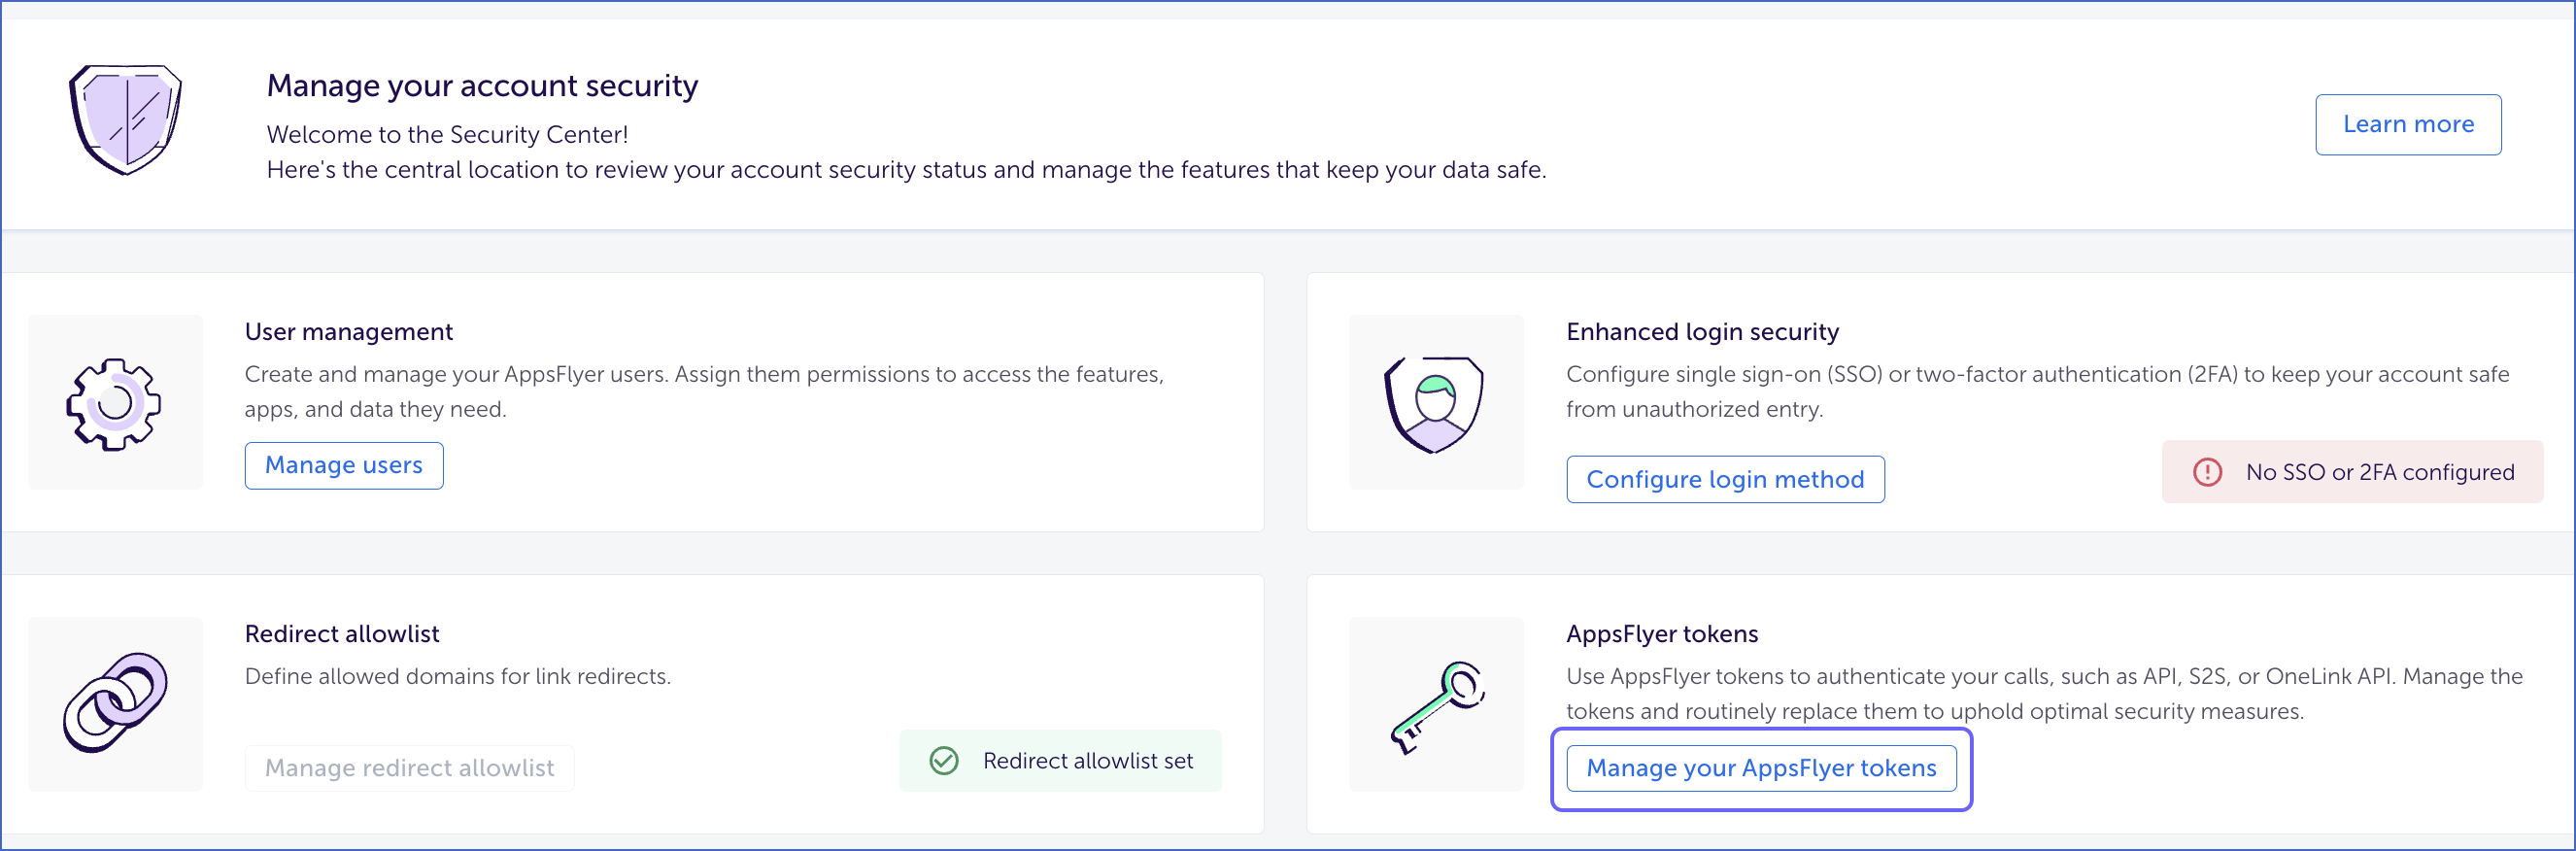Click the 'Configure single sign-on (SSO)' description
2576x851 pixels.
pyautogui.click(x=2038, y=392)
